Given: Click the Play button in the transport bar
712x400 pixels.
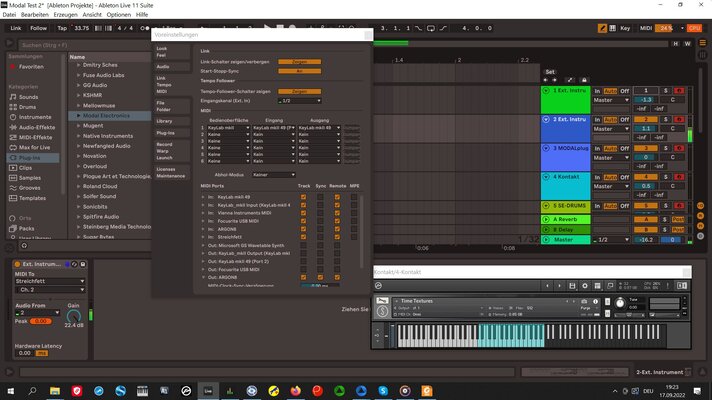Looking at the screenshot, I should (x=267, y=28).
